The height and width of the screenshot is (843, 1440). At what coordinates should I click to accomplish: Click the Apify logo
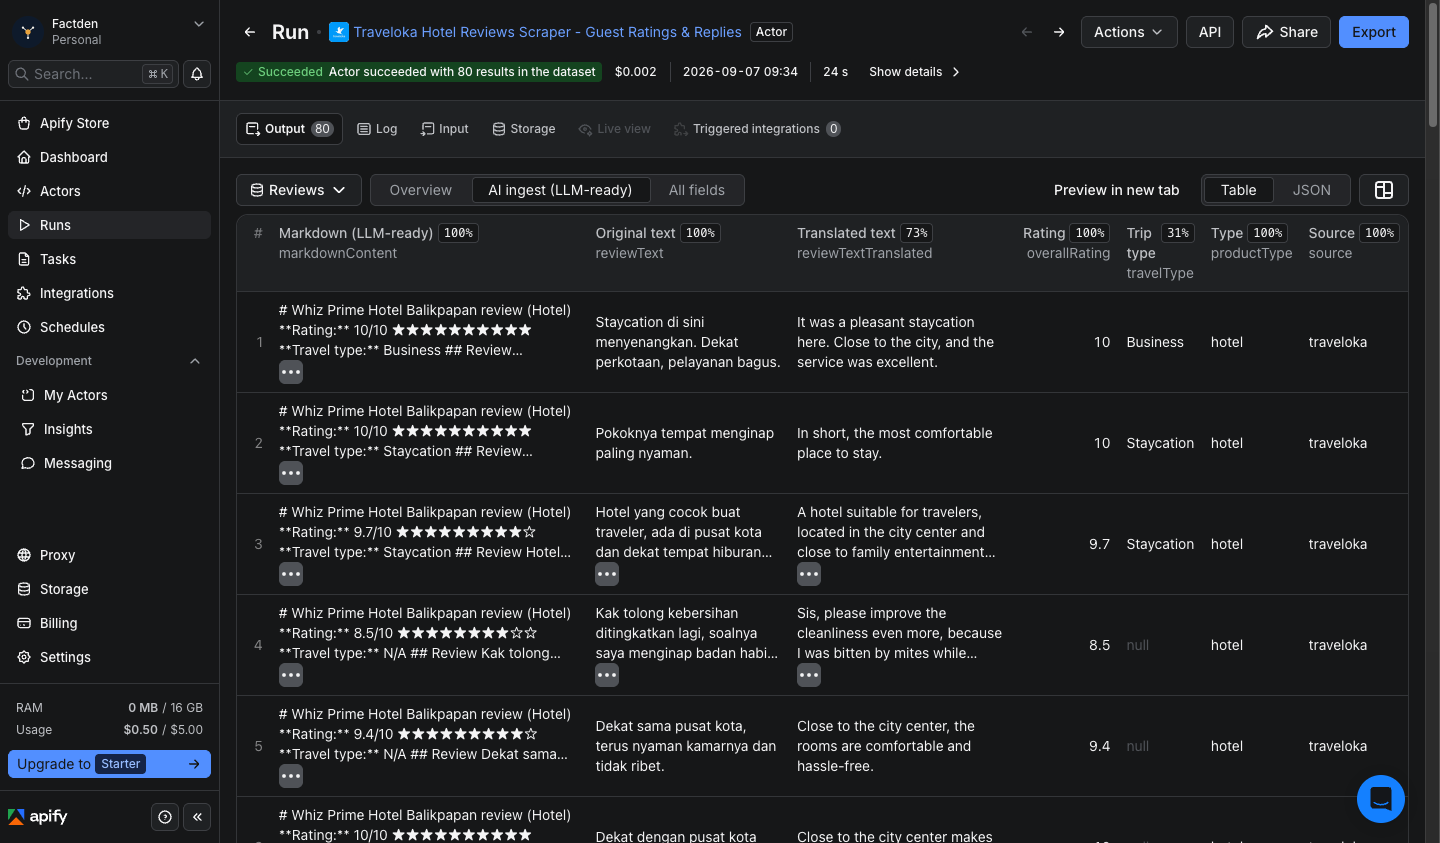pos(38,817)
